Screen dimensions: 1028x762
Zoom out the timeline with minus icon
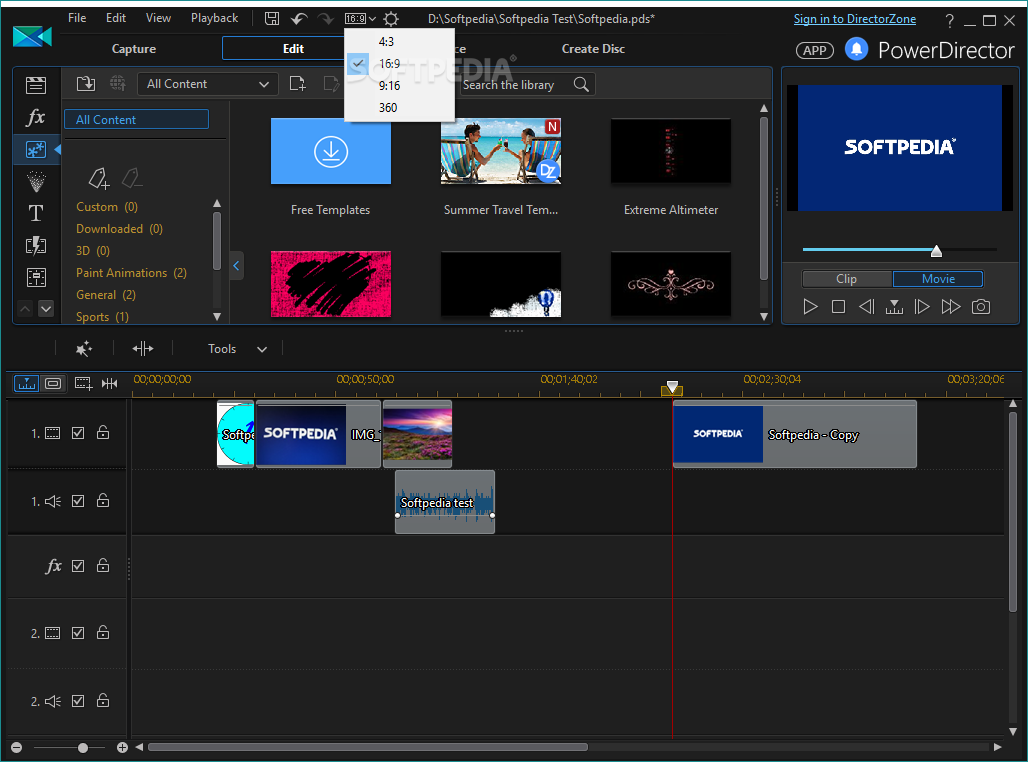tap(16, 748)
